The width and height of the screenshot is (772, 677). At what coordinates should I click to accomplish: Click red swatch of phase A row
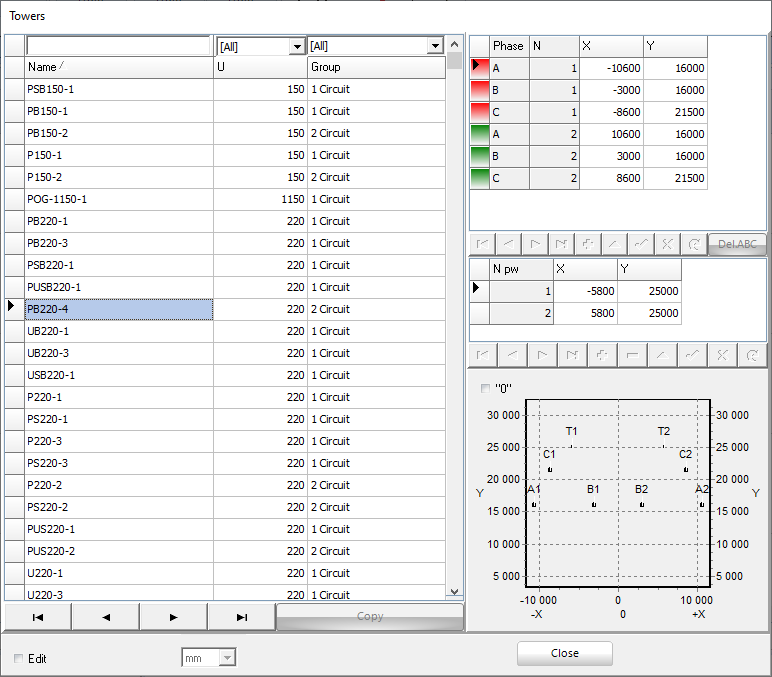tap(480, 68)
